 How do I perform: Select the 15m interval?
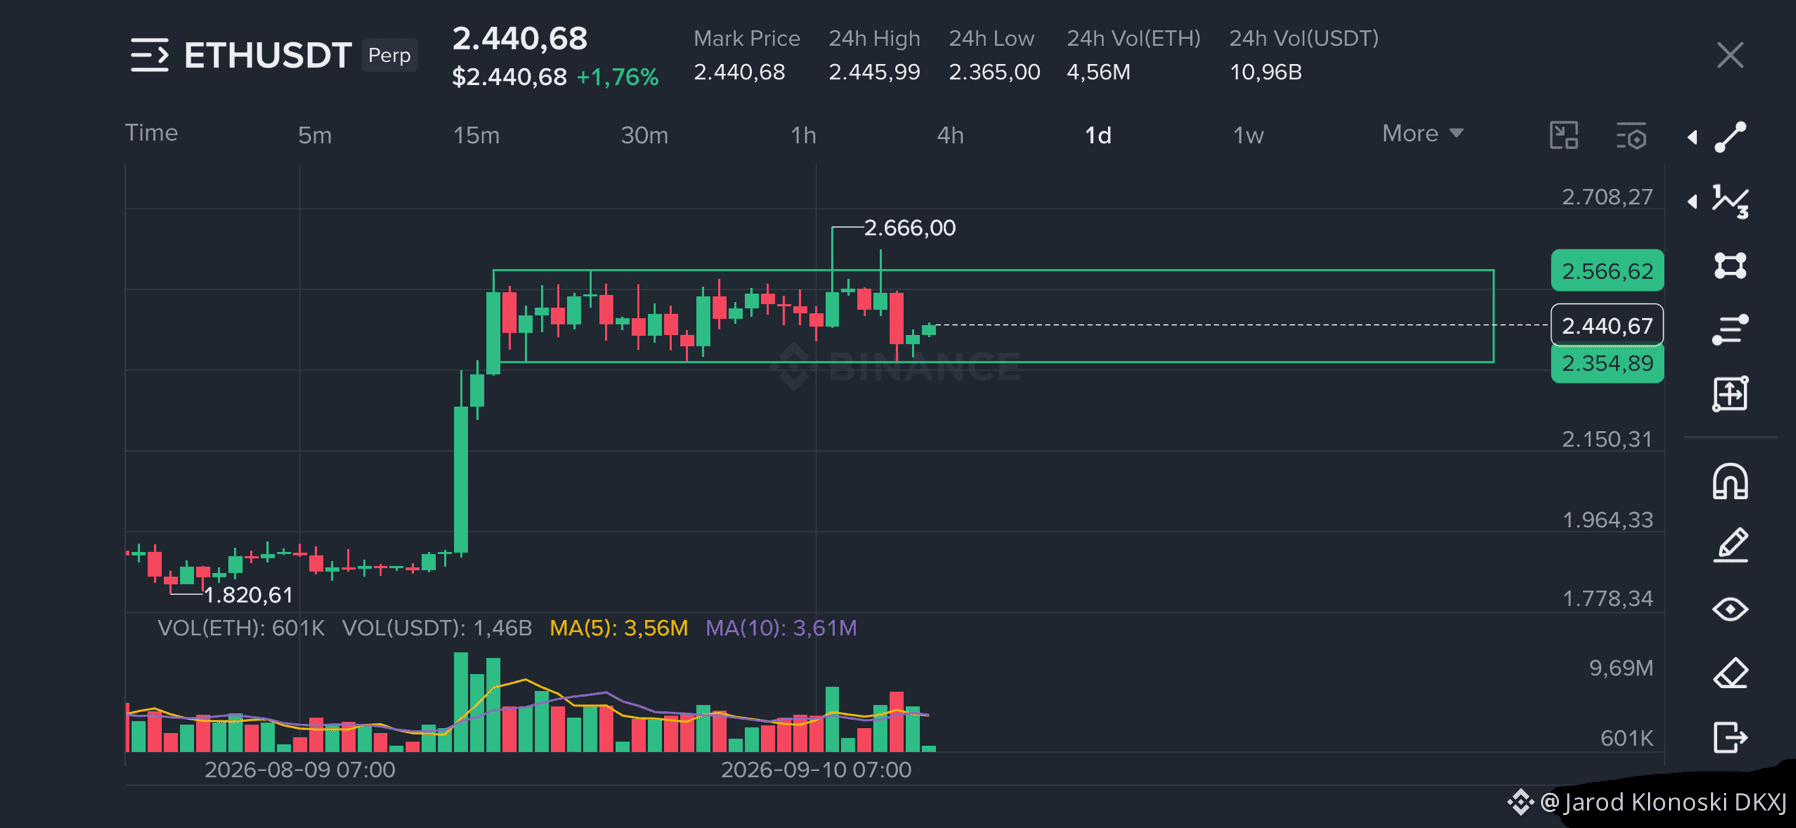point(476,135)
